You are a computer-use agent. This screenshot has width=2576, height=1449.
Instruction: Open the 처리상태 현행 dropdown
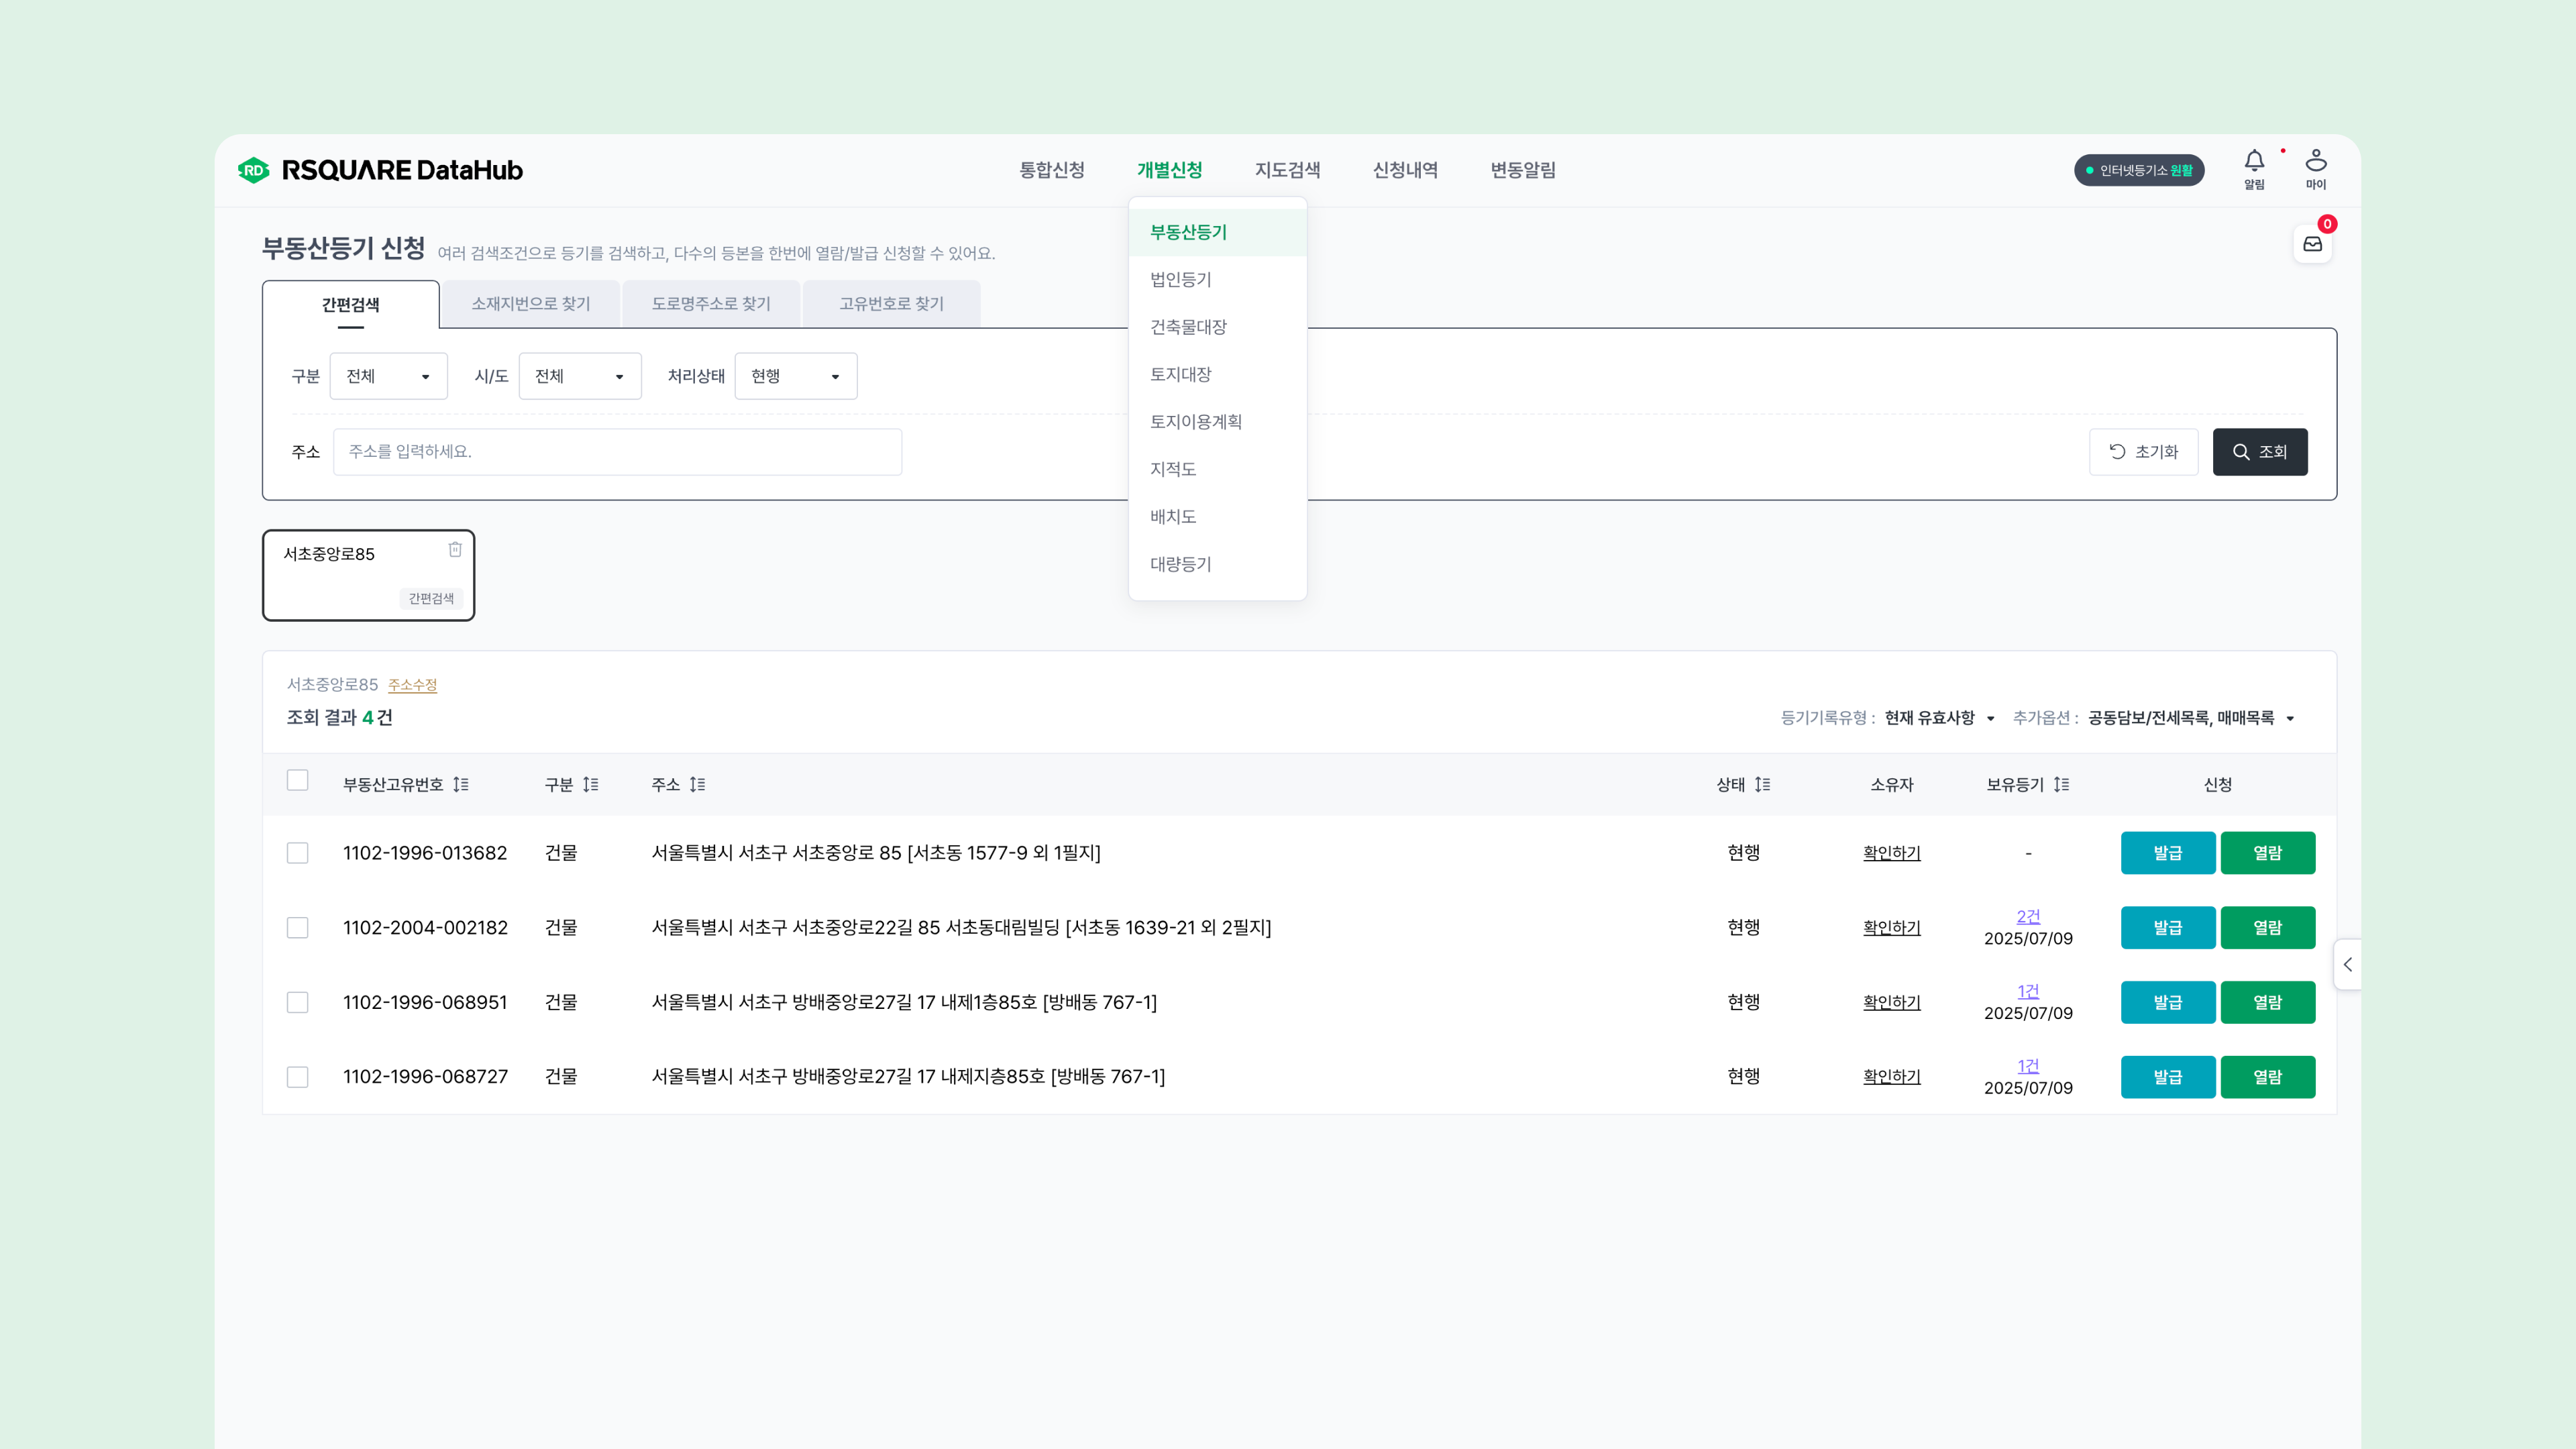[x=795, y=376]
